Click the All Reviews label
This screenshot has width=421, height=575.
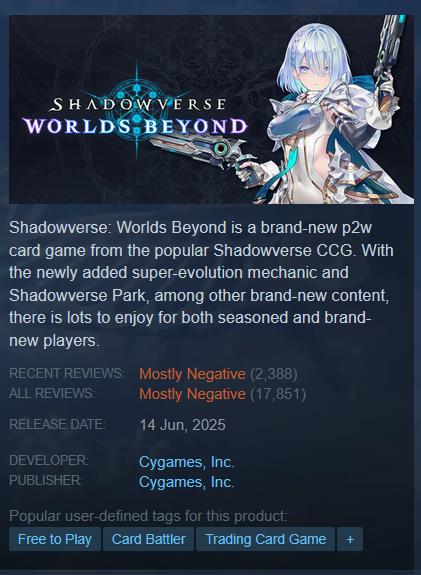click(x=52, y=393)
